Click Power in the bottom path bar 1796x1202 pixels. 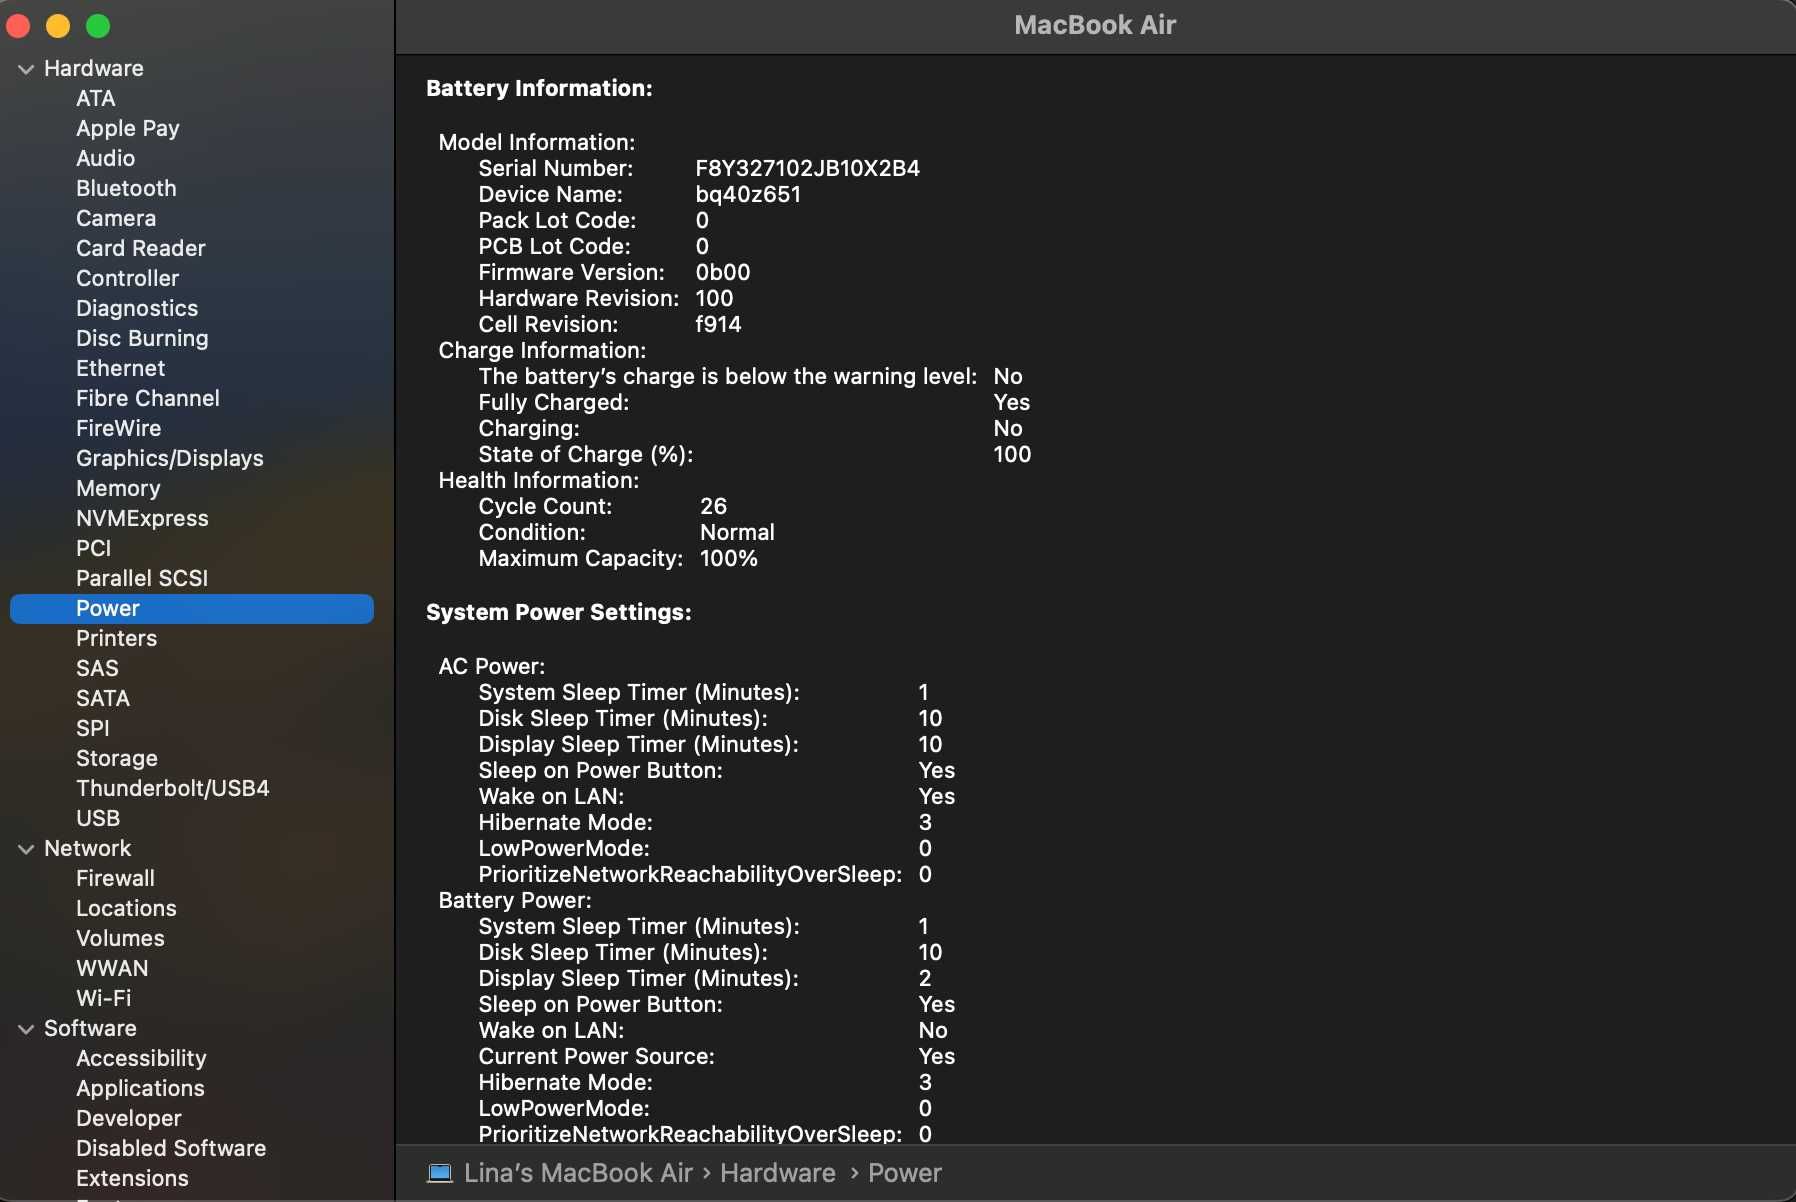pyautogui.click(x=905, y=1173)
